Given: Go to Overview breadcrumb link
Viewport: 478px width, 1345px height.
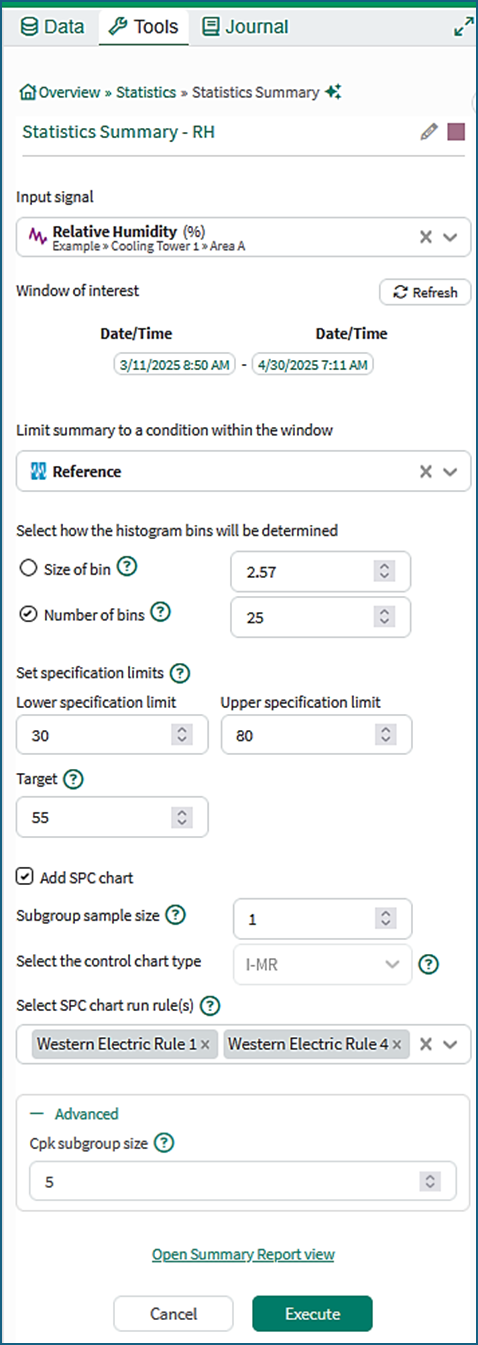Looking at the screenshot, I should coord(69,92).
